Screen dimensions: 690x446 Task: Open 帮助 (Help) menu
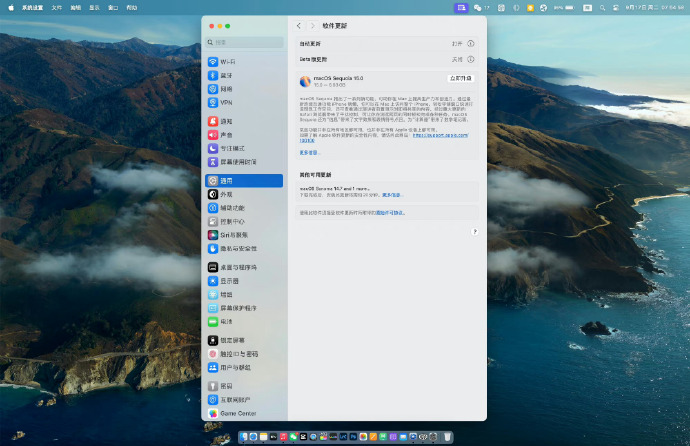(132, 7)
